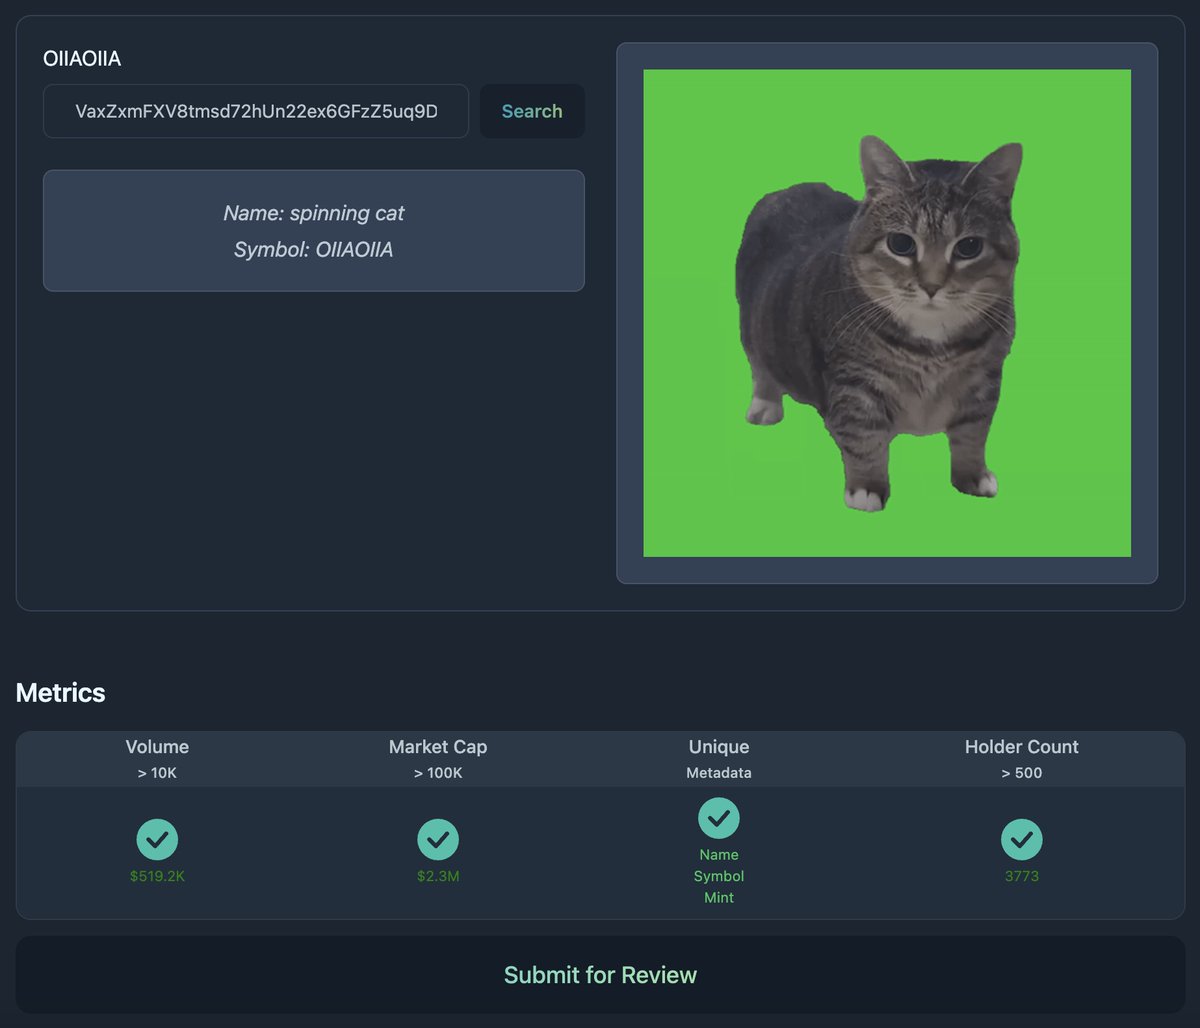Viewport: 1200px width, 1028px height.
Task: Click the Market Cap verification checkmark
Action: point(438,840)
